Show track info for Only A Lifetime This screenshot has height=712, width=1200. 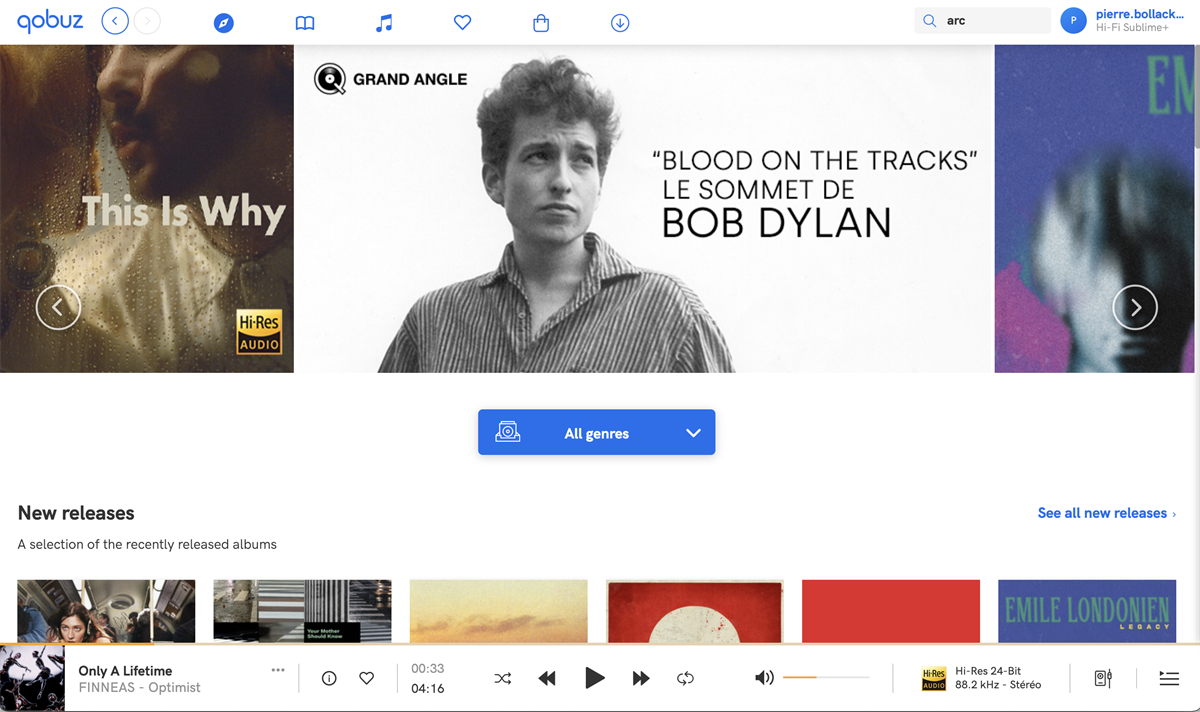[x=329, y=678]
